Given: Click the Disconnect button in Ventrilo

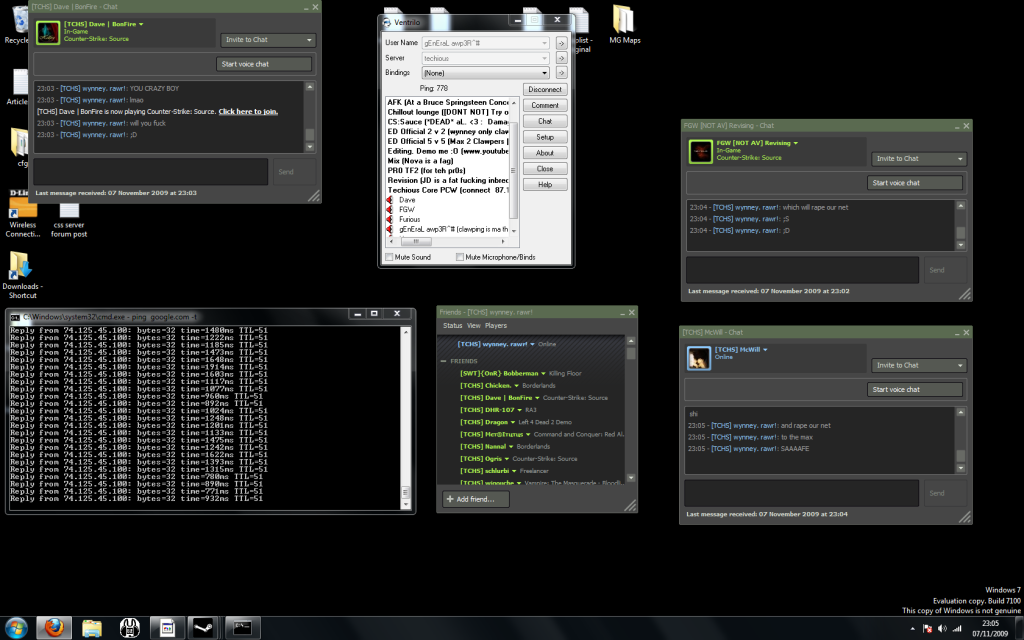Looking at the screenshot, I should click(545, 89).
